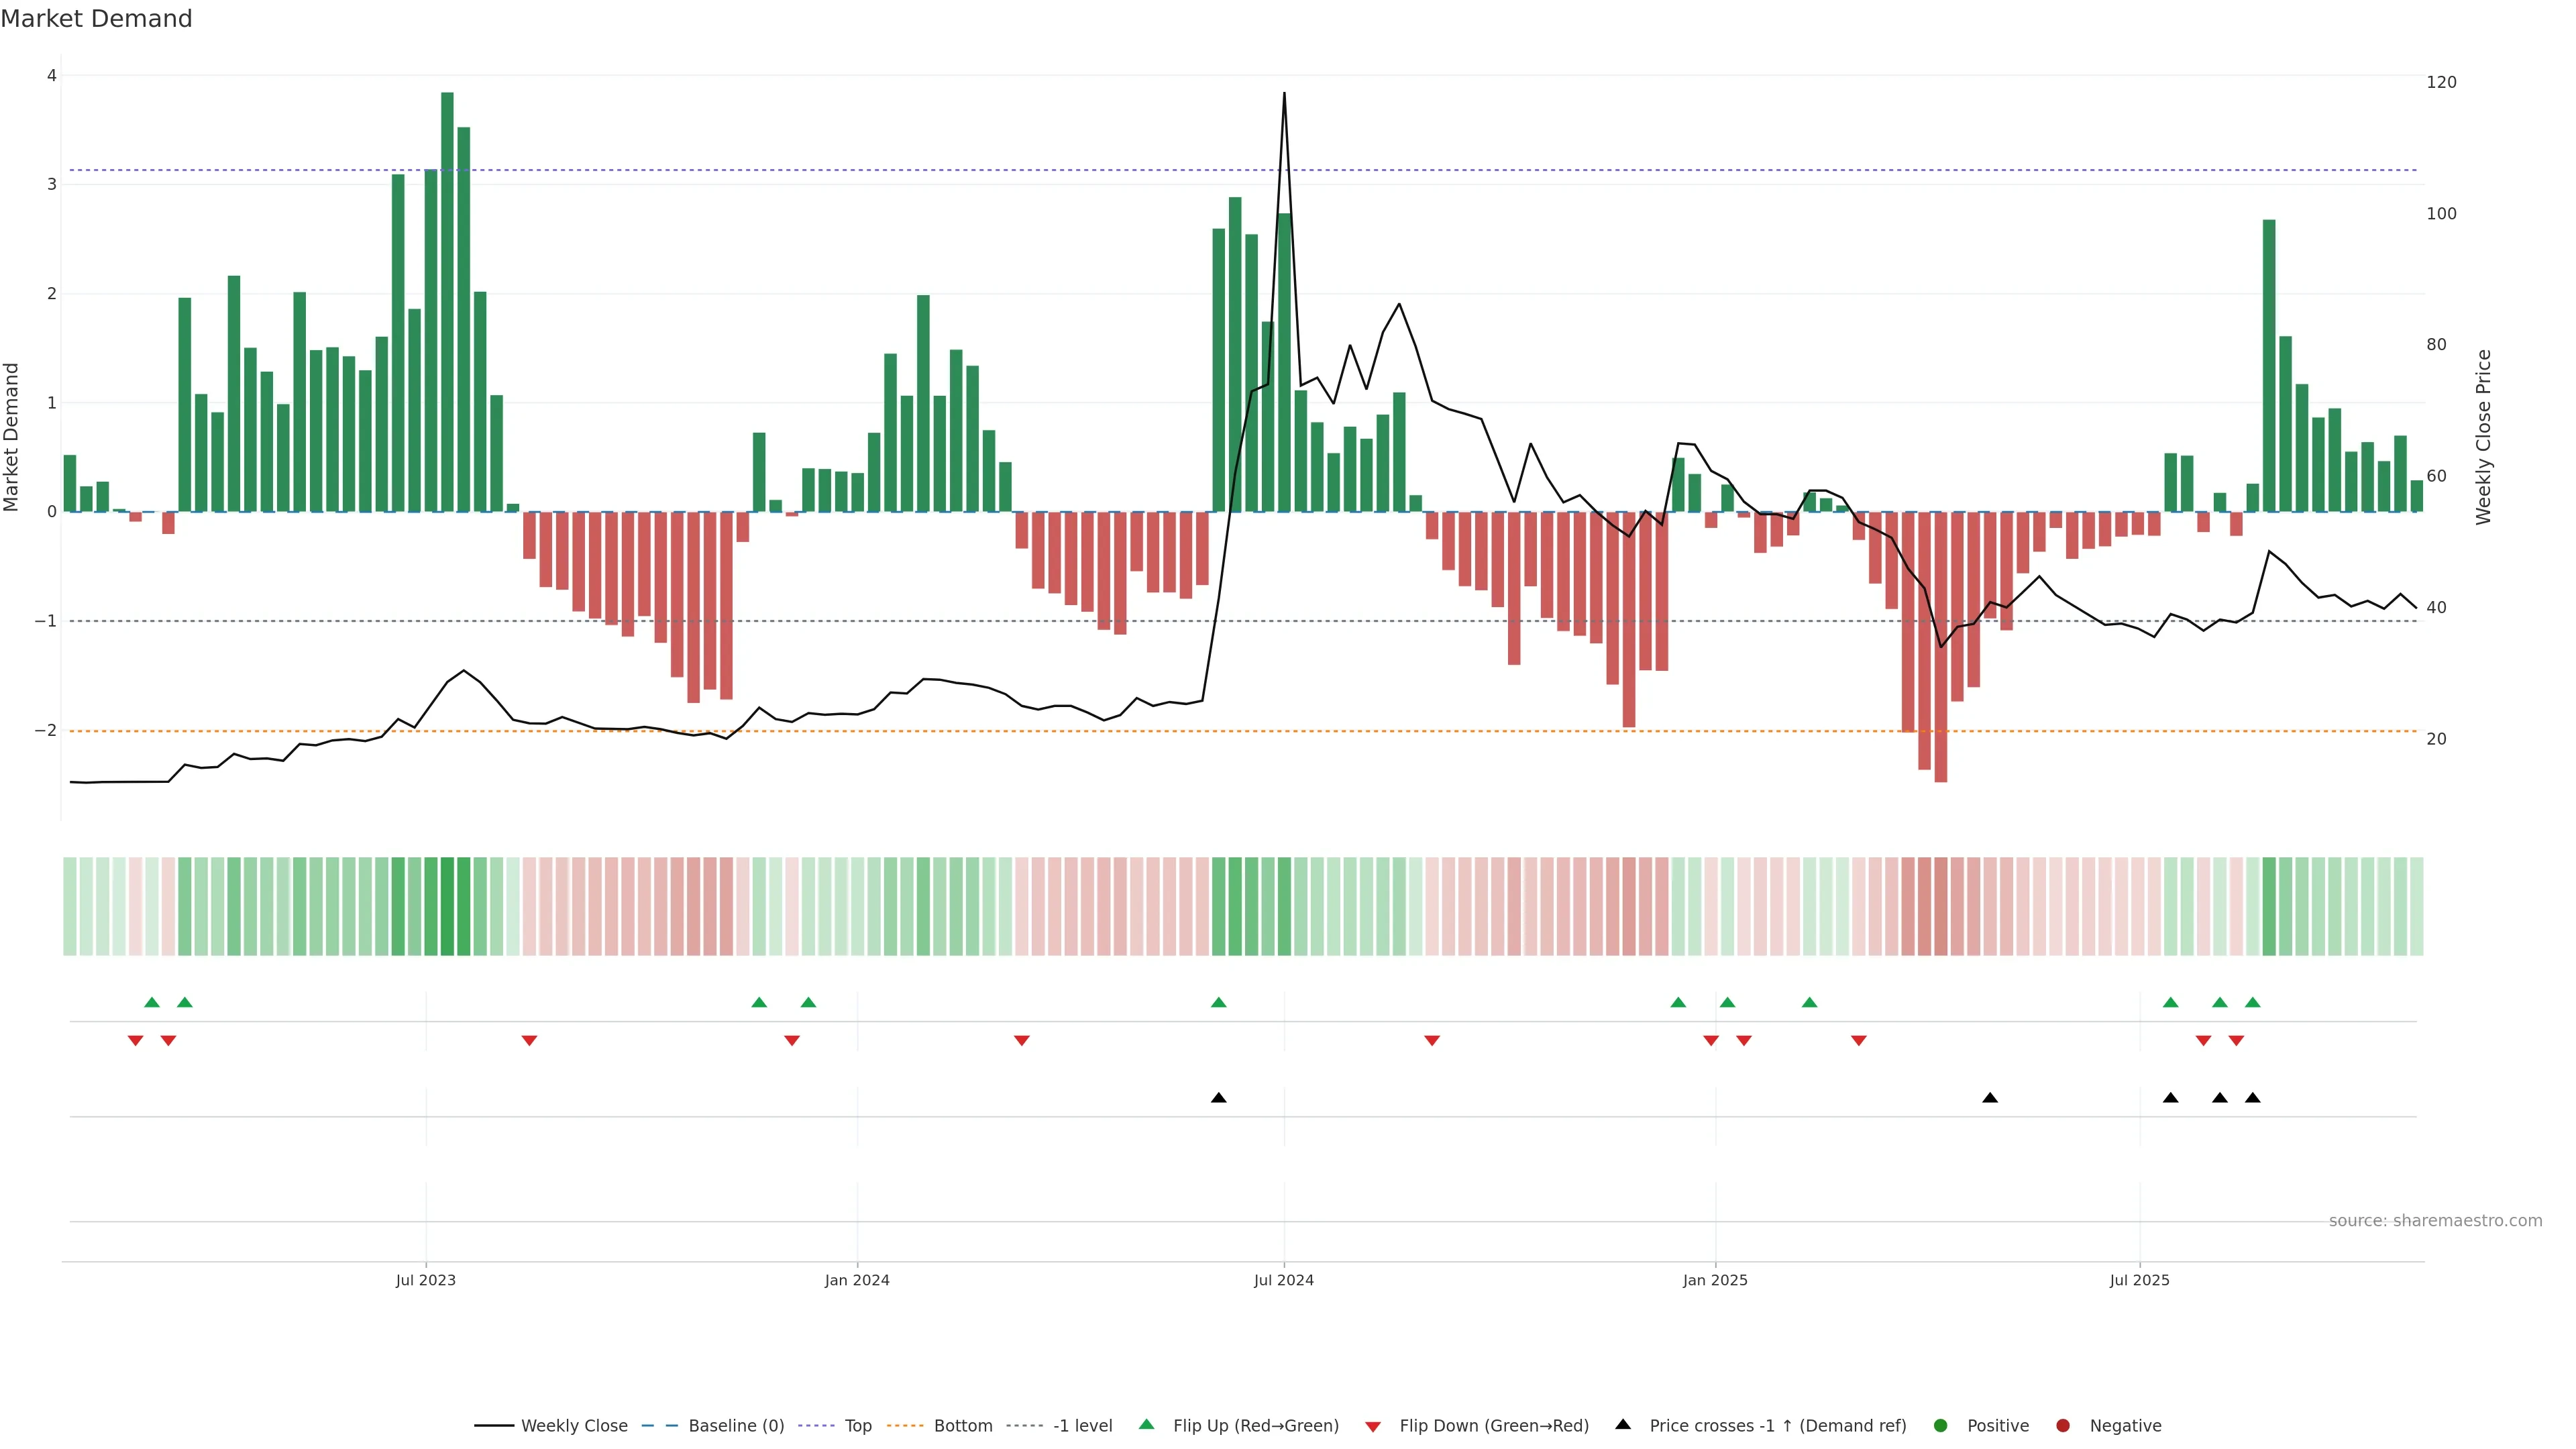Click the green Flip Up legend triangle
Viewport: 2576px width, 1449px height.
pos(1146,1424)
